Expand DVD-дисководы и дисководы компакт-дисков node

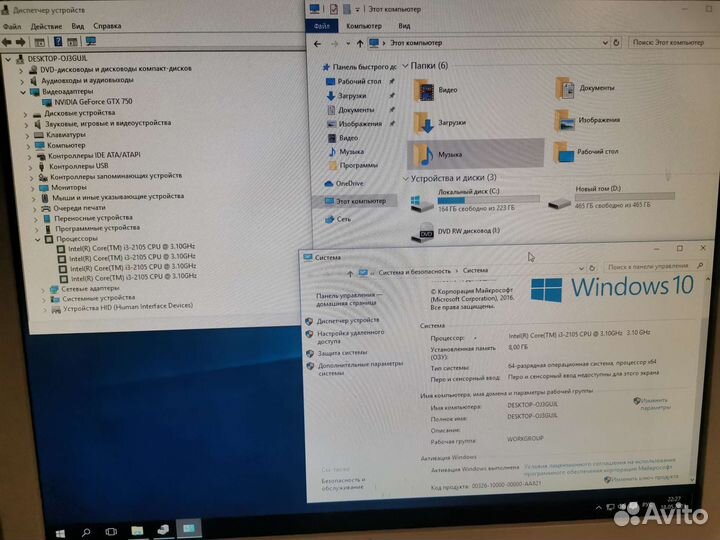tap(21, 70)
